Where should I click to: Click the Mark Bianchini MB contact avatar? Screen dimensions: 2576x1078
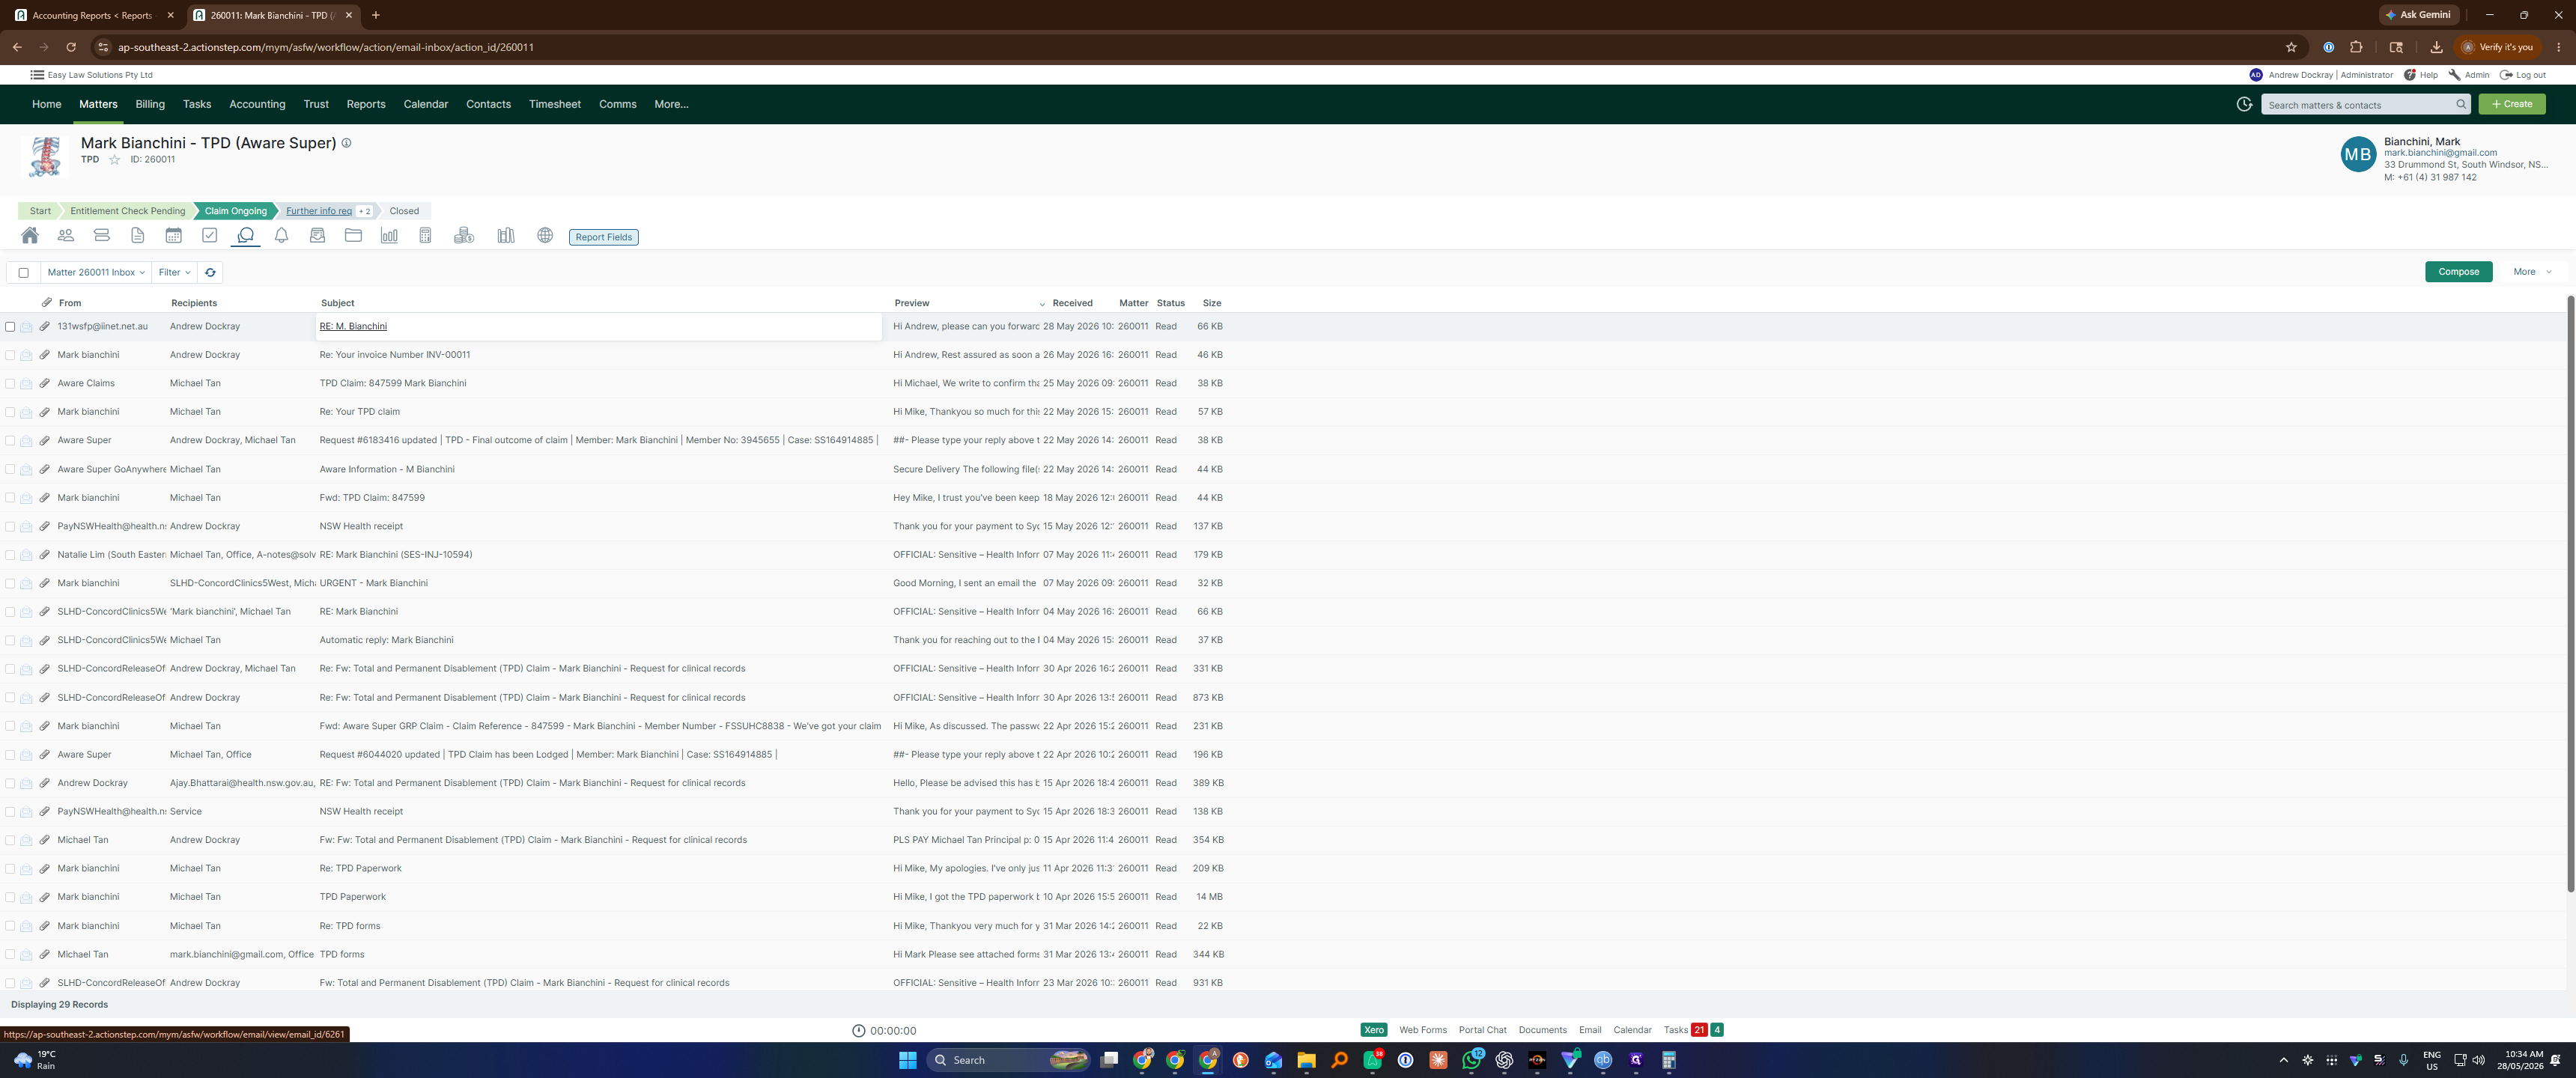click(x=2358, y=155)
